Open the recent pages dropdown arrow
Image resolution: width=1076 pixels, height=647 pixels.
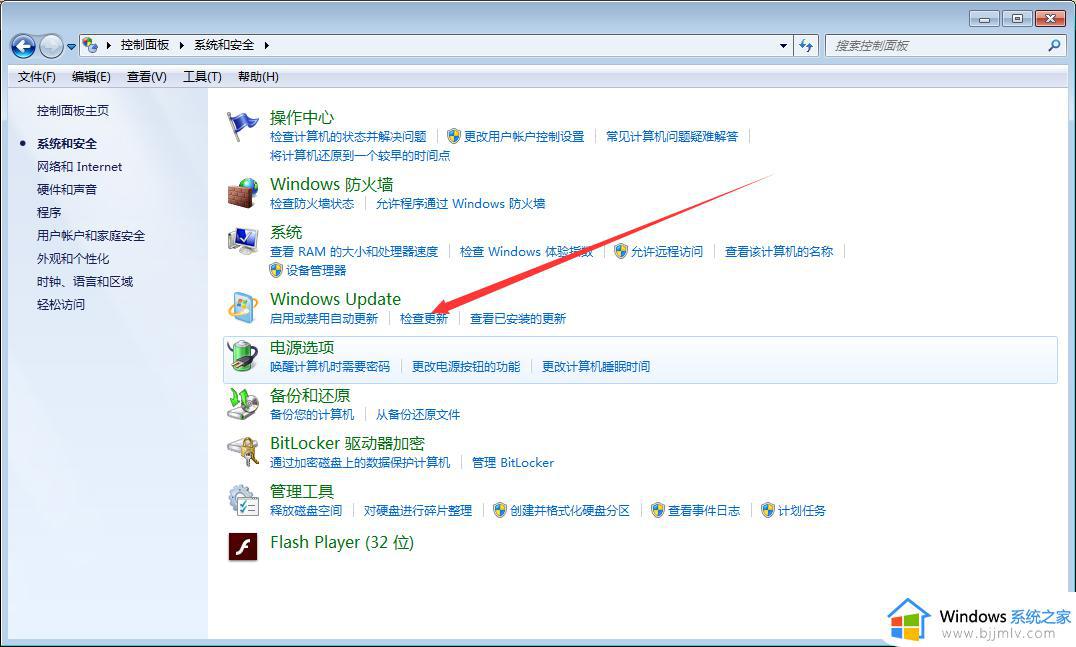pos(71,47)
